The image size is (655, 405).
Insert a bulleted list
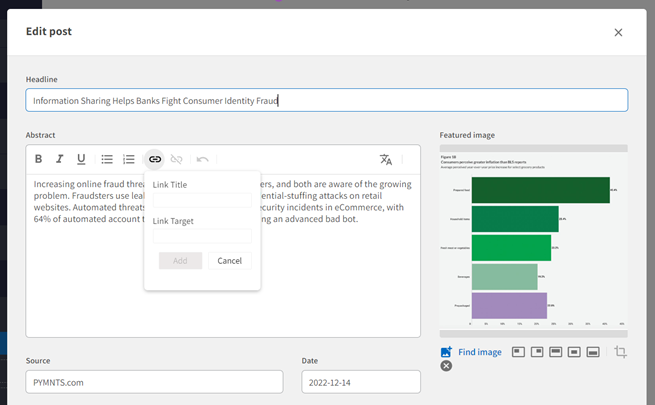click(107, 159)
